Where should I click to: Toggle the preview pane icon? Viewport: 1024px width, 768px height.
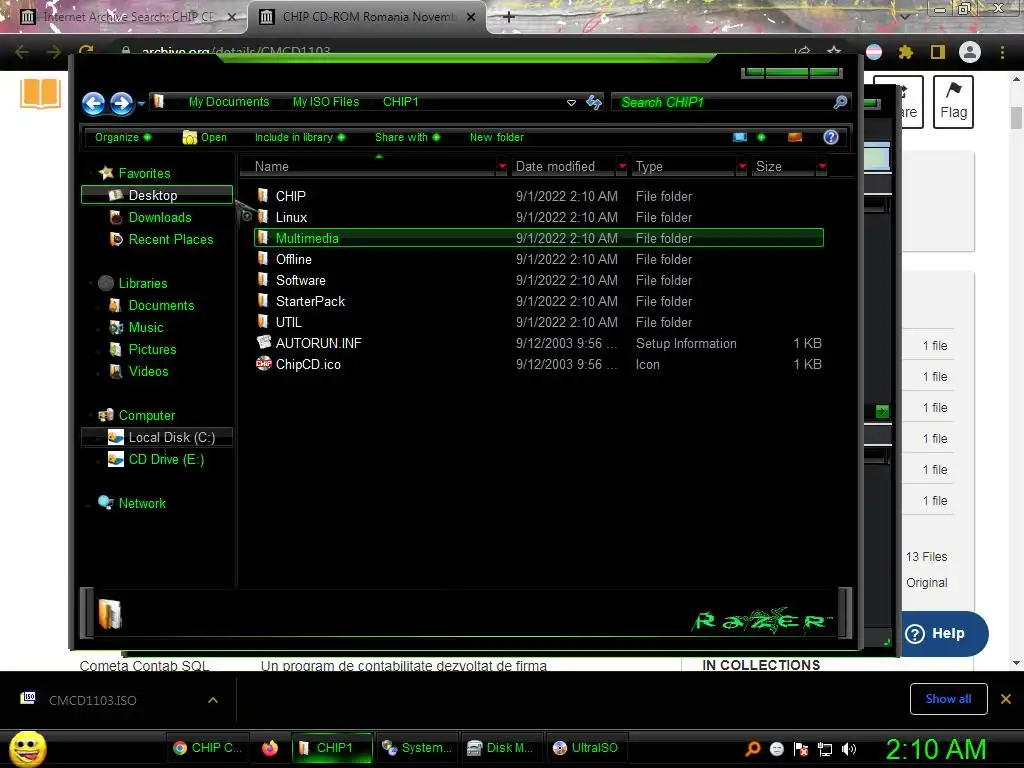[x=795, y=137]
